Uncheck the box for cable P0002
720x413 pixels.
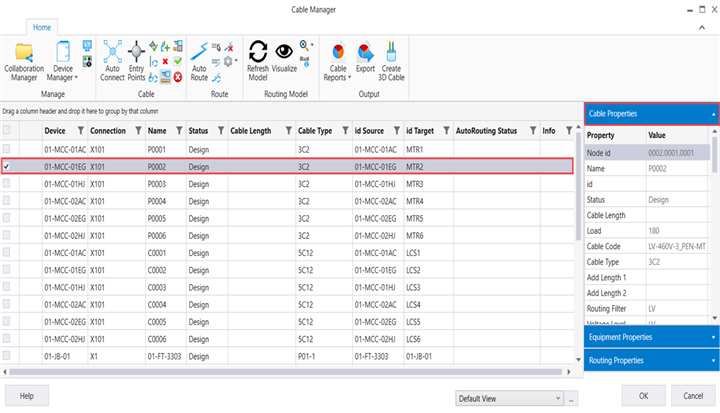point(6,166)
